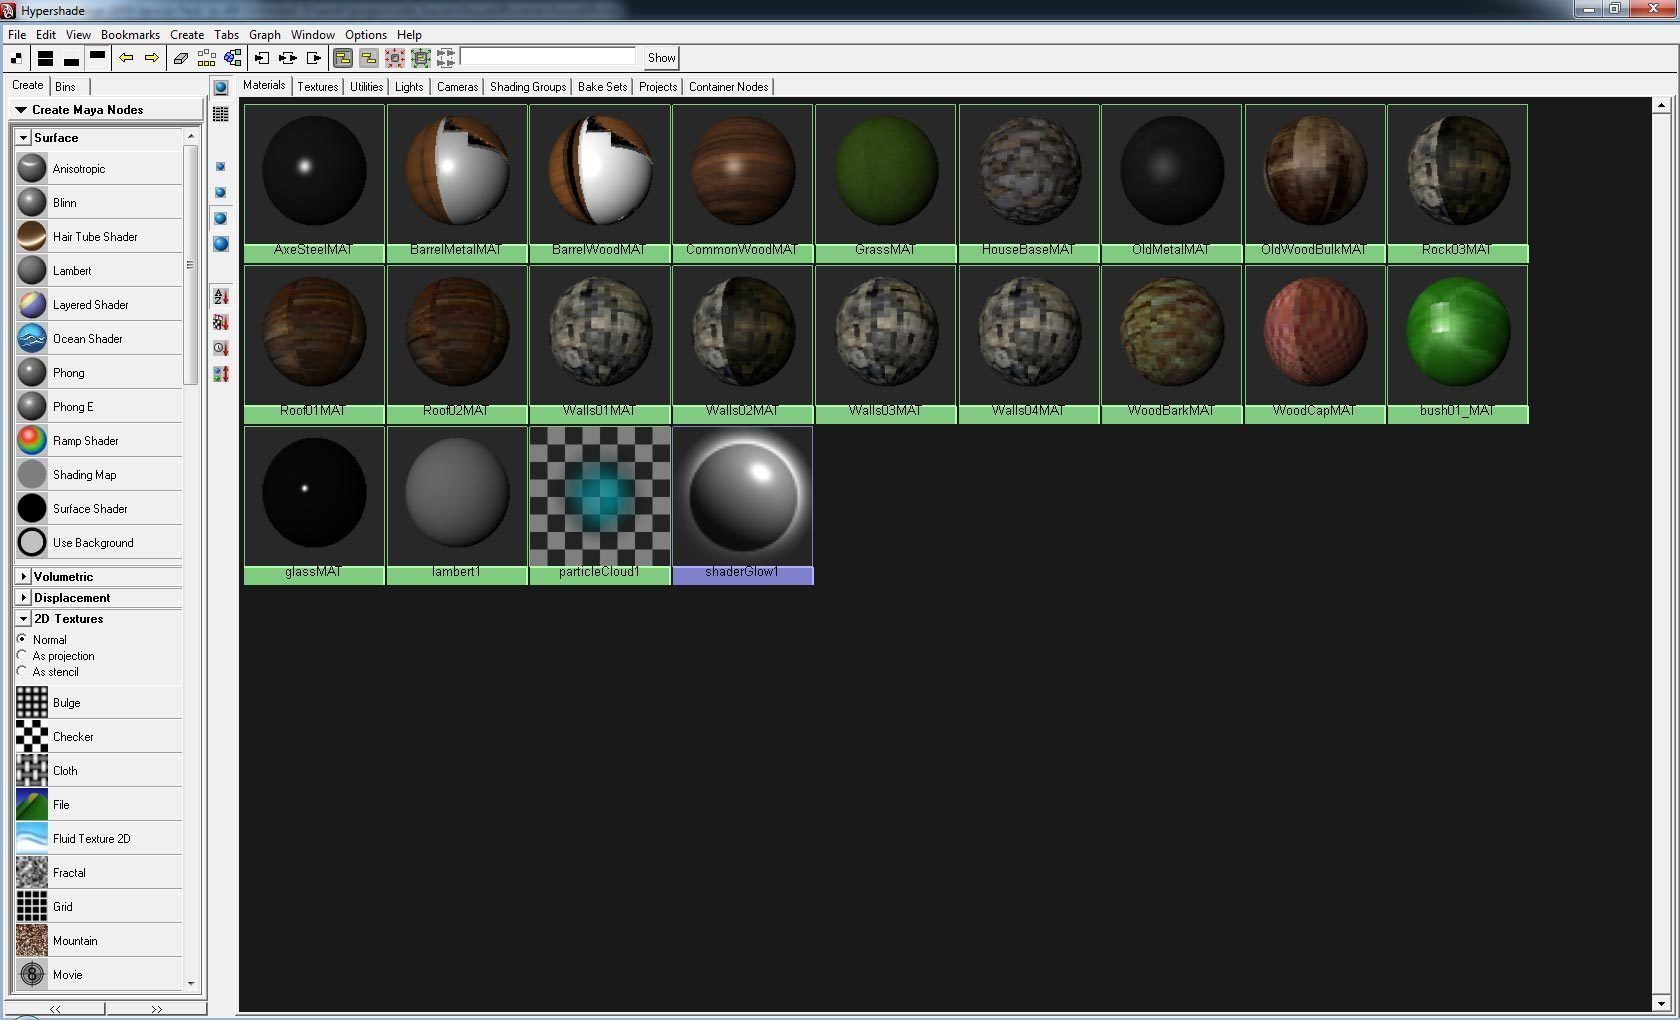Set small swatch size icon
Image resolution: width=1680 pixels, height=1020 pixels.
[221, 167]
